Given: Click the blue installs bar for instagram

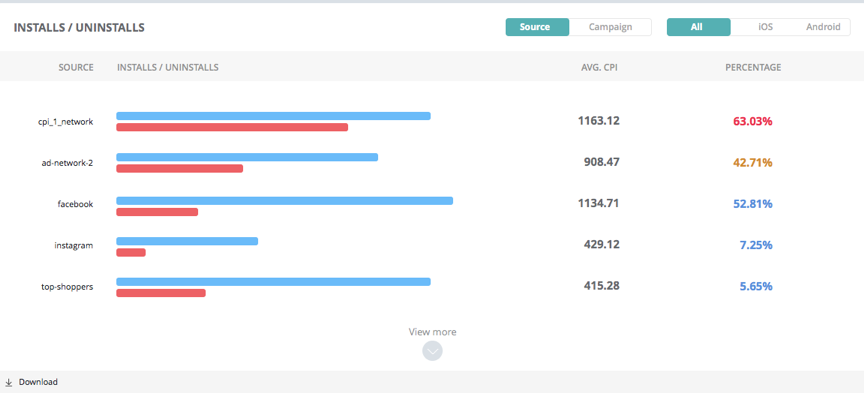Looking at the screenshot, I should pyautogui.click(x=187, y=241).
